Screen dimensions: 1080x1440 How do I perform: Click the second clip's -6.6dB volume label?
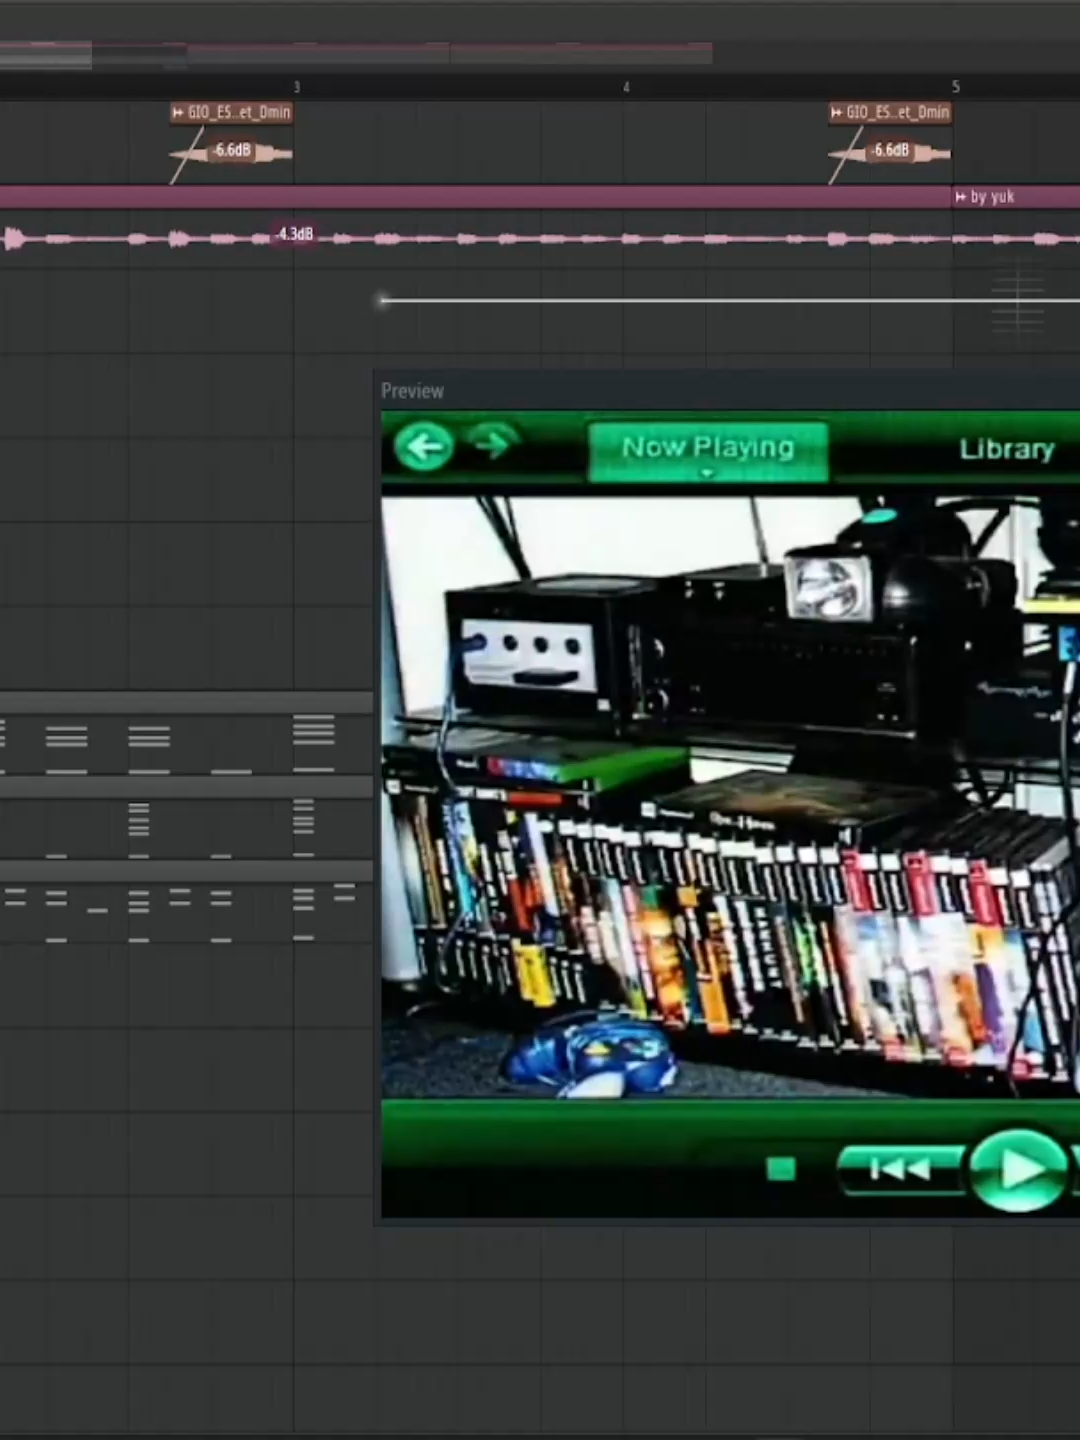pos(890,150)
